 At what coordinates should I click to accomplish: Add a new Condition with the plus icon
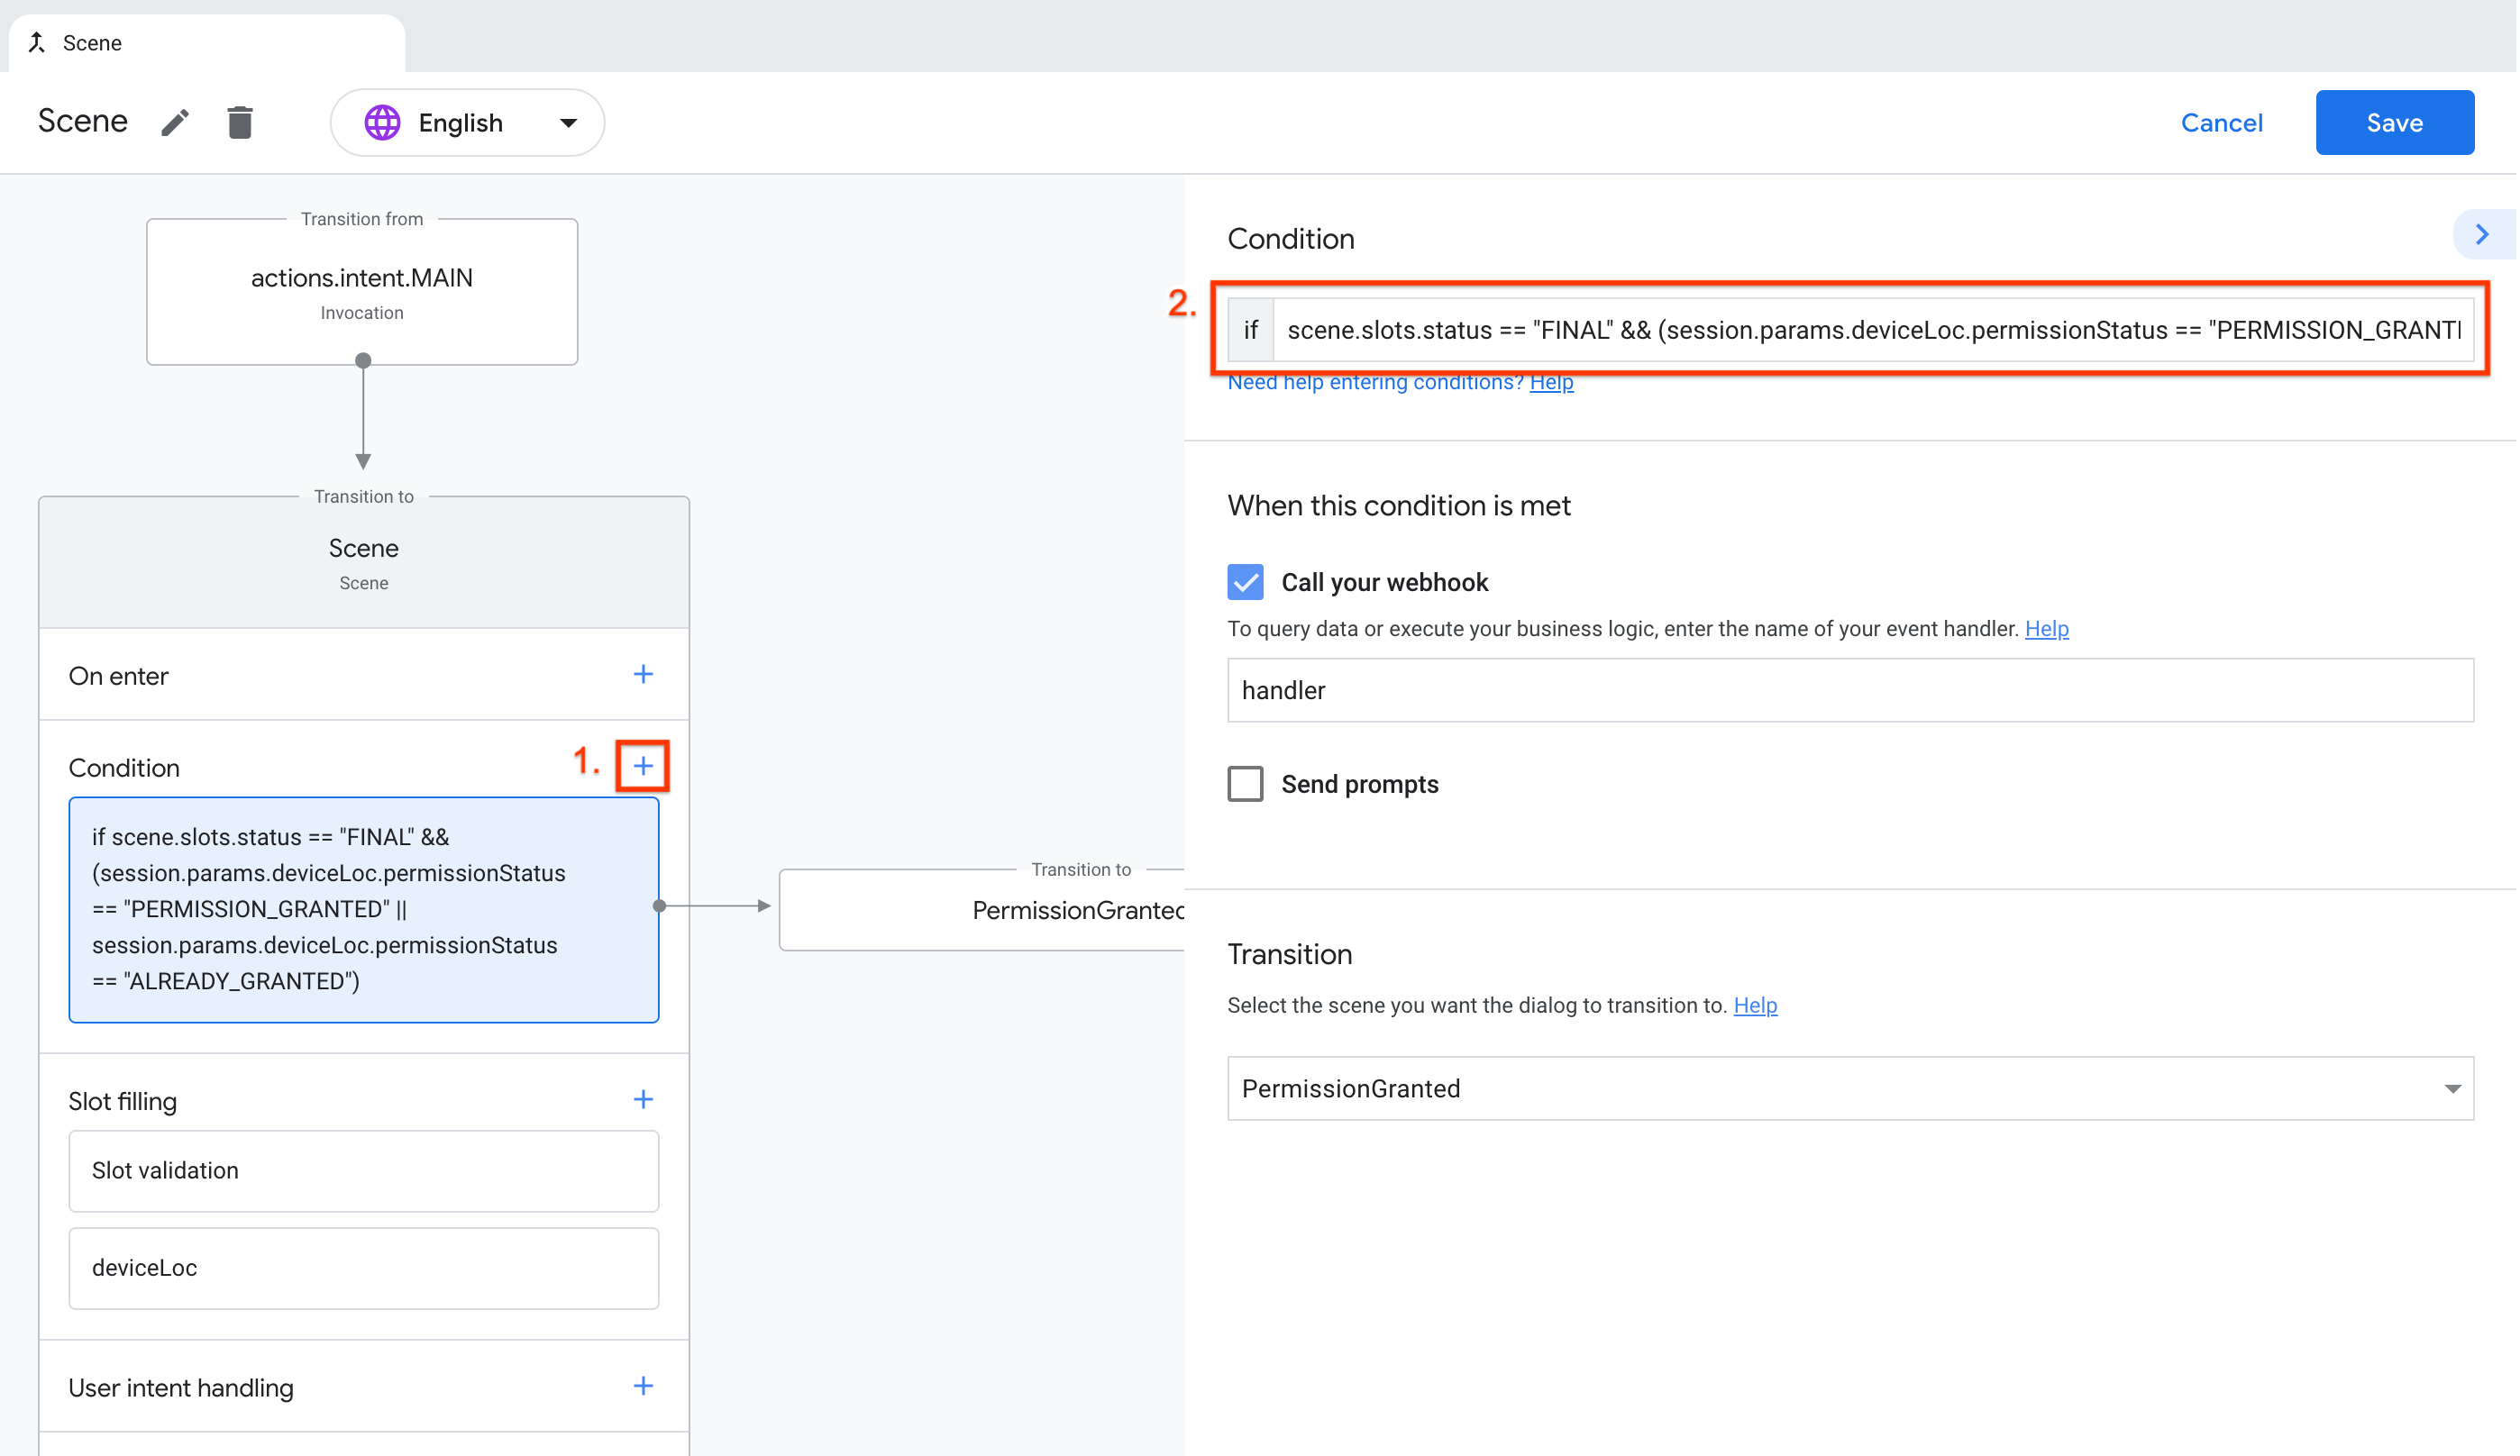coord(643,766)
